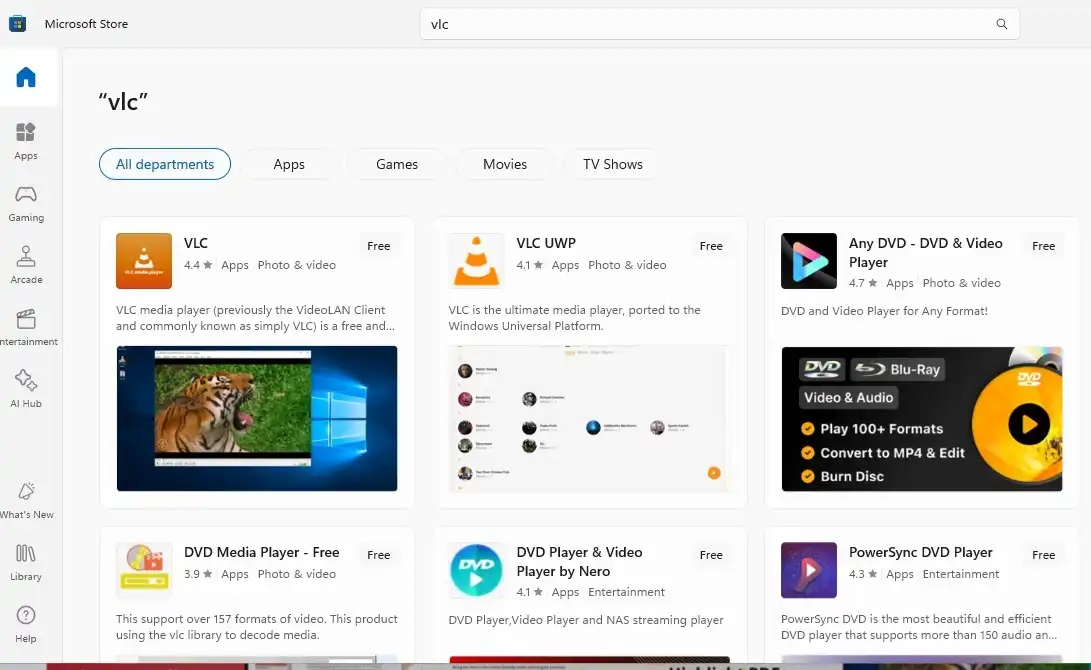Open the VLC tiger screenshot thumbnail

click(257, 419)
